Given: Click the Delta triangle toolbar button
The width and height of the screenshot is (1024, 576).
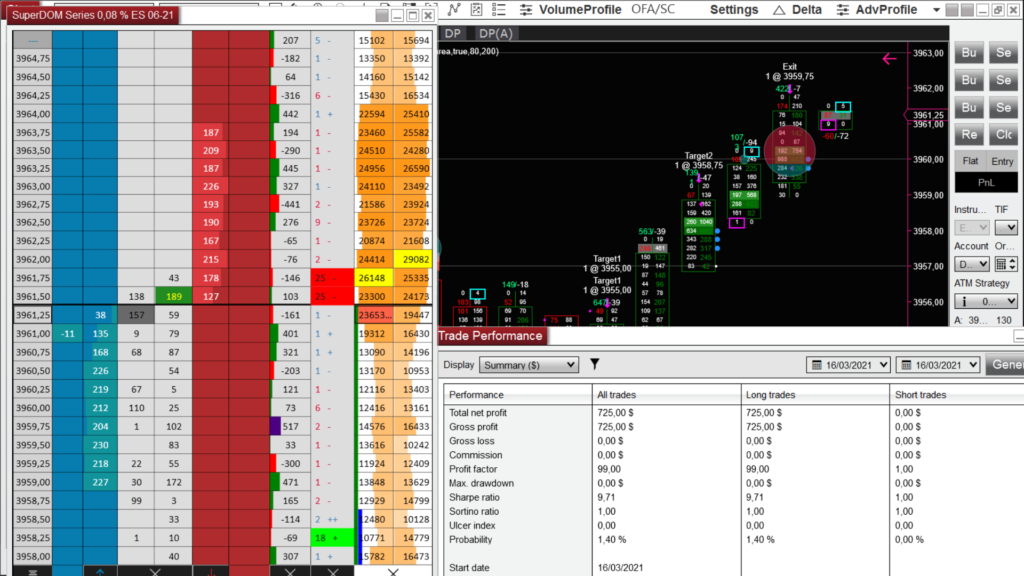Looking at the screenshot, I should tap(797, 9).
